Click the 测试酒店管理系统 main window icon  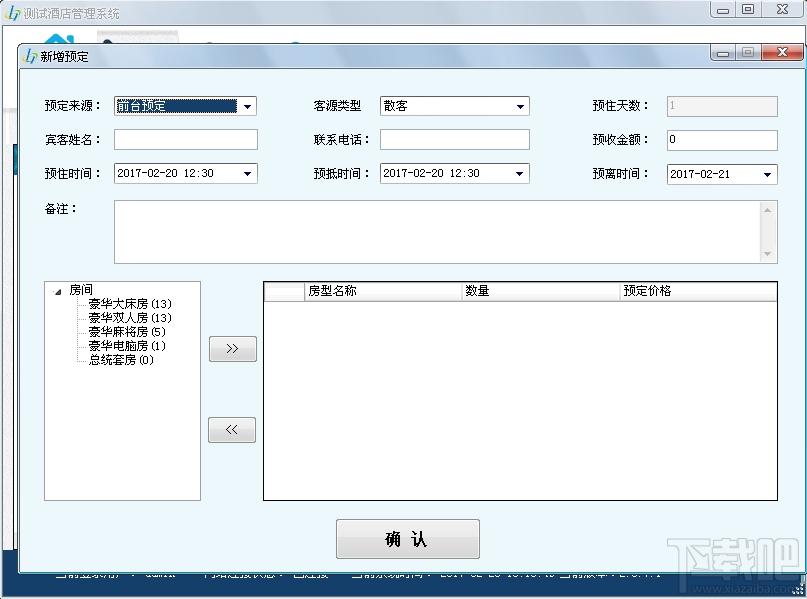point(12,13)
